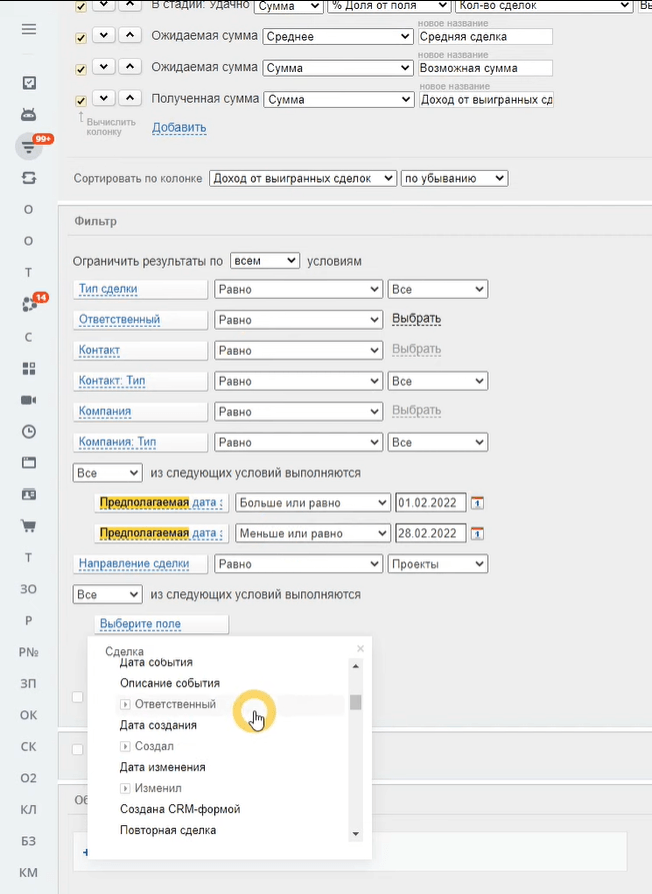The image size is (652, 894).
Task: Uncheck the Возможная сумма column checkbox
Action: tap(81, 70)
